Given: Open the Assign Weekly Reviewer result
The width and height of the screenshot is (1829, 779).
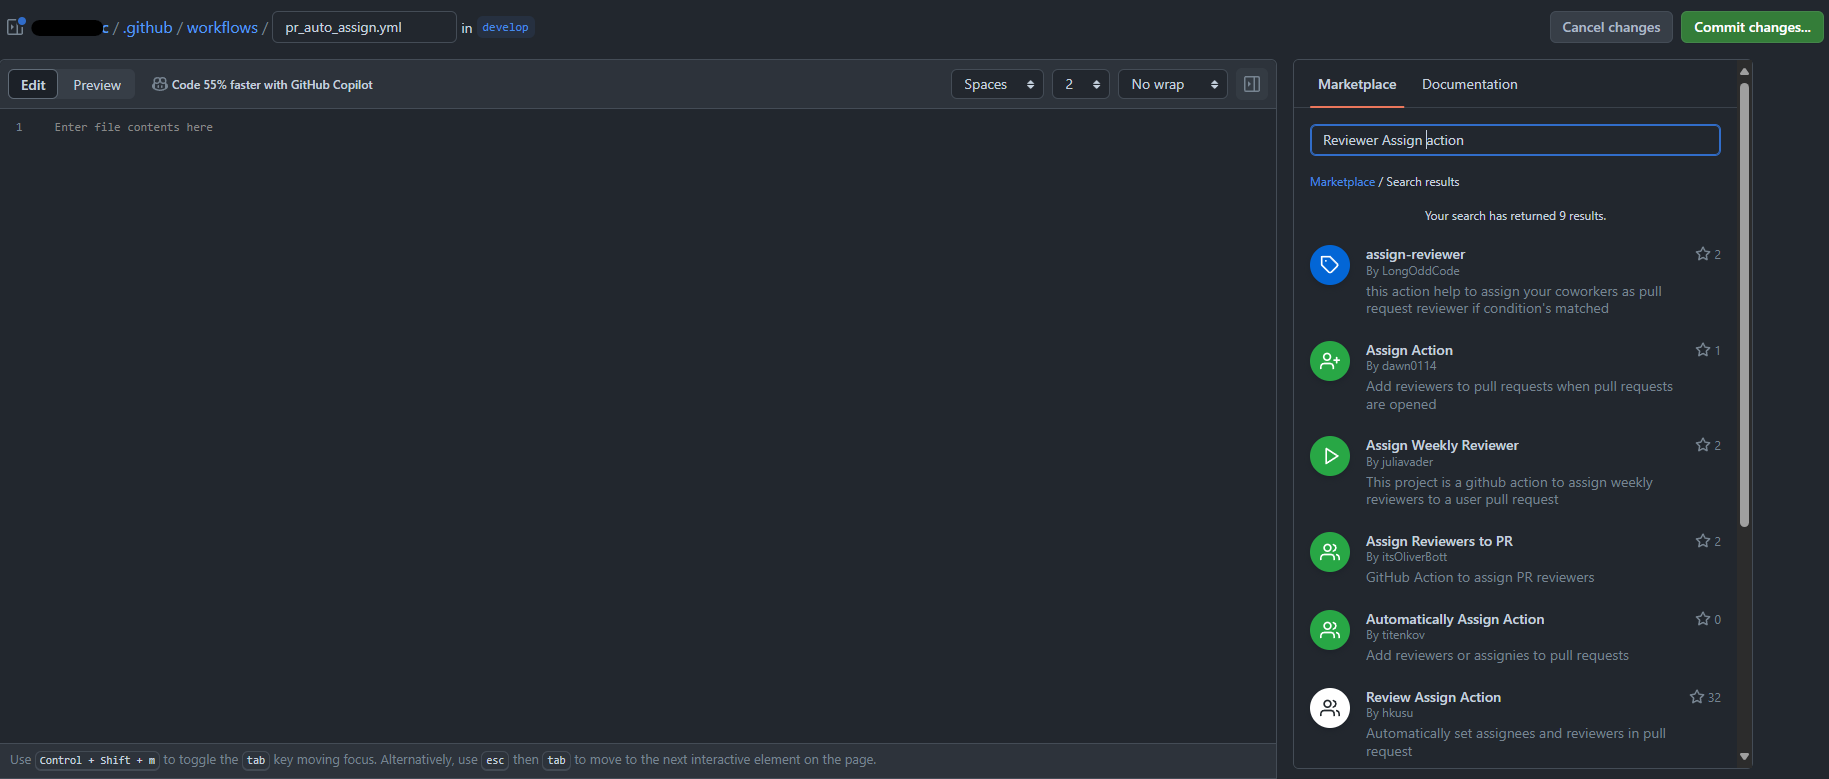Looking at the screenshot, I should tap(1442, 445).
